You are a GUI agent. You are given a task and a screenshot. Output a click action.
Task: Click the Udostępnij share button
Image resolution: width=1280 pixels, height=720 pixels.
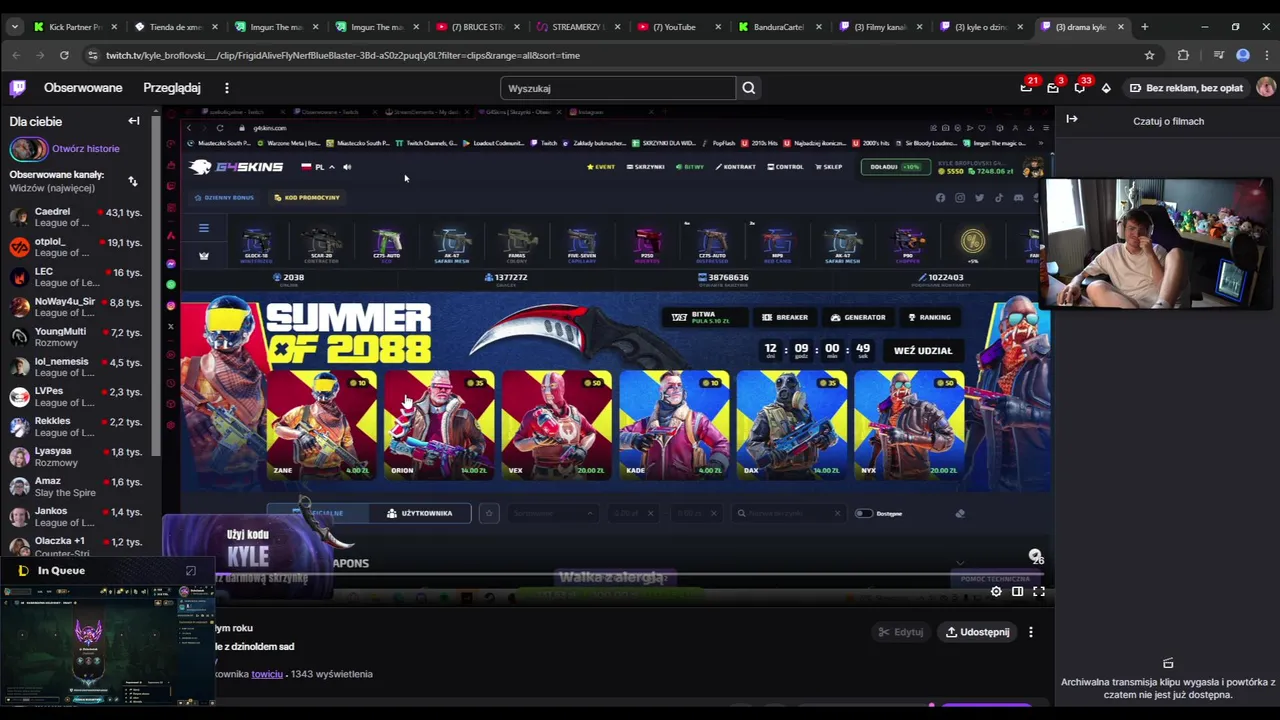tap(977, 632)
